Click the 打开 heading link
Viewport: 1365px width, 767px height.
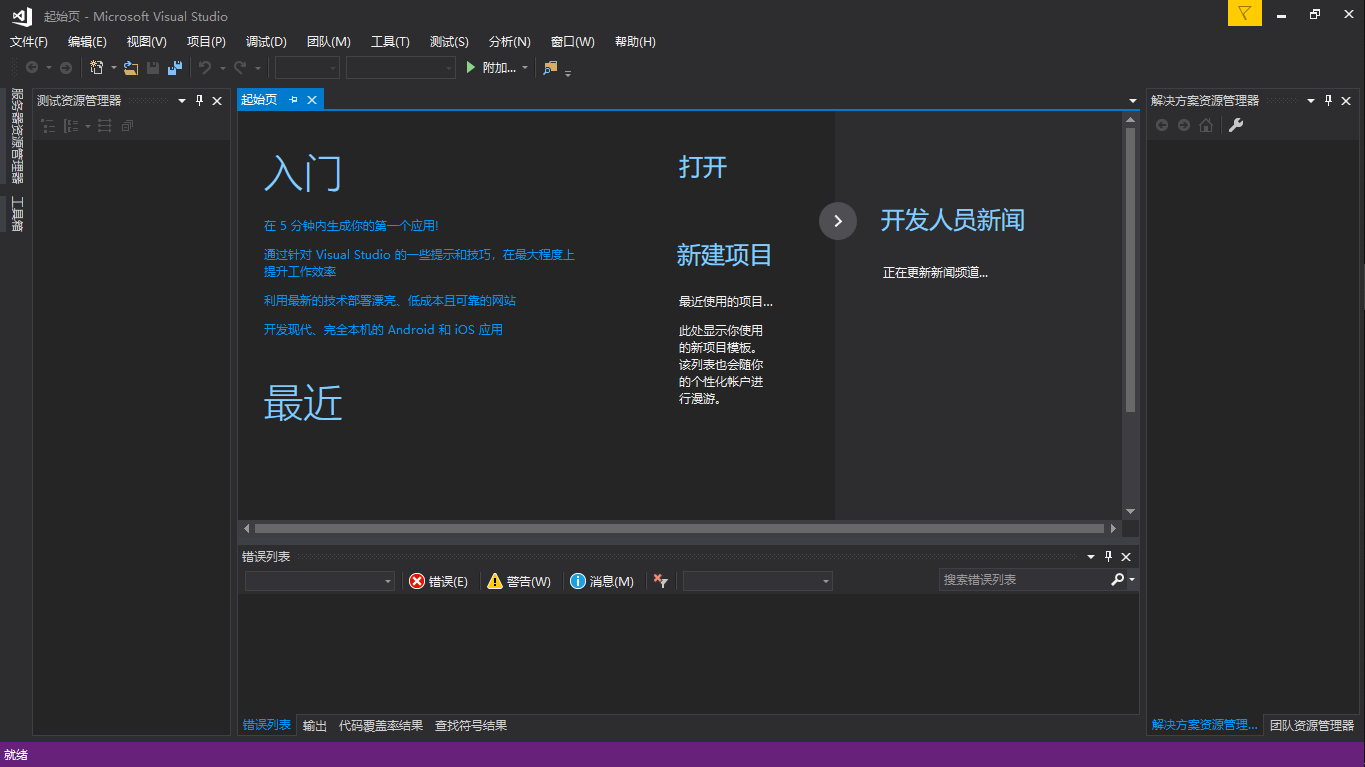703,167
